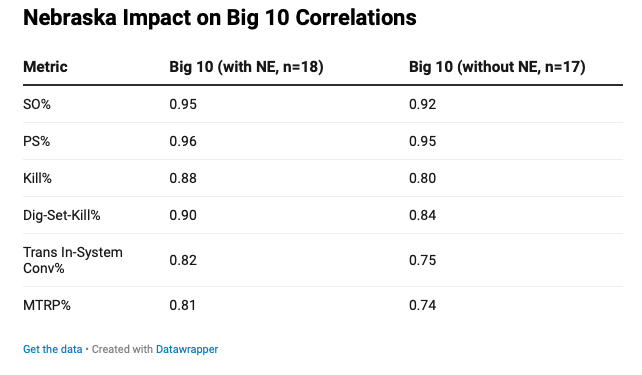
Task: Select Trans In-System Conv% row label
Action: pos(73,260)
